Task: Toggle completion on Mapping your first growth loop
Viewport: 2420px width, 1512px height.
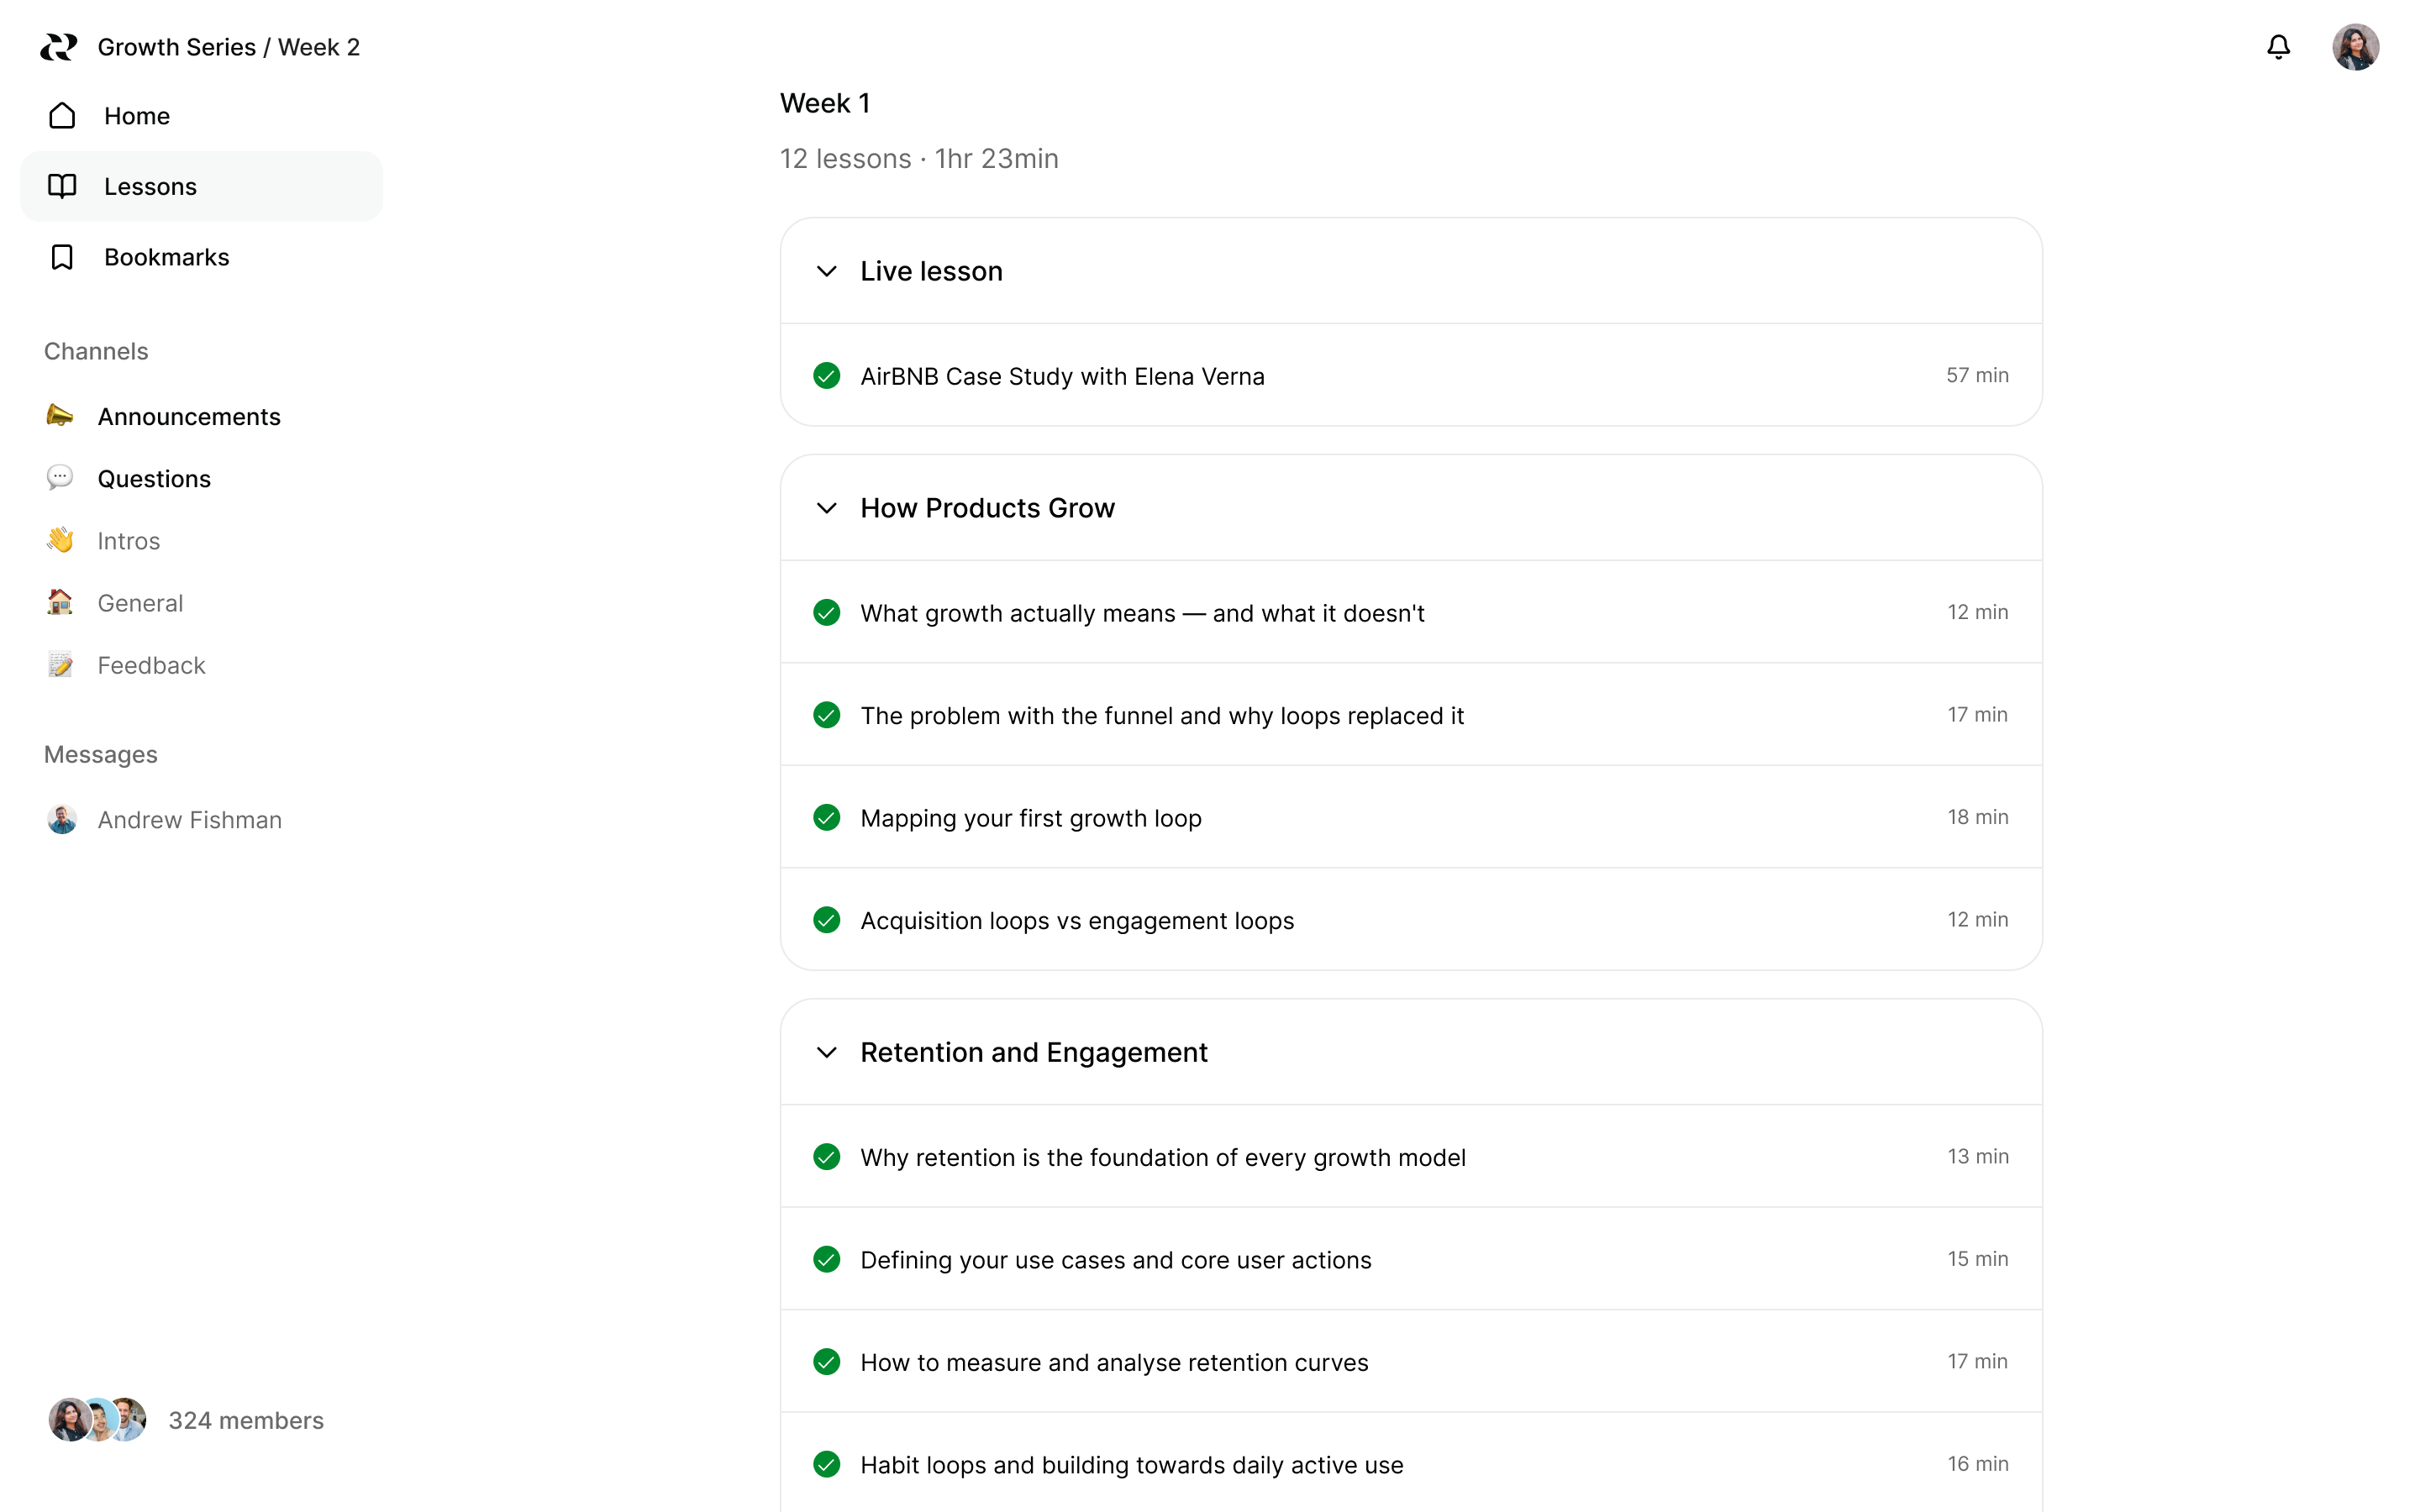Action: coord(826,817)
